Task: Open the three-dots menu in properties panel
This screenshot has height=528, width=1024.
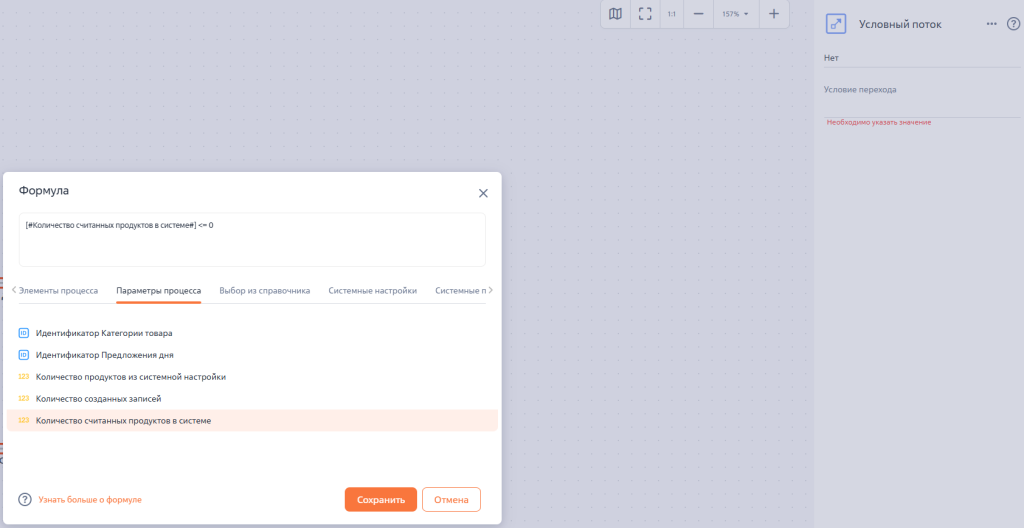Action: (x=992, y=24)
